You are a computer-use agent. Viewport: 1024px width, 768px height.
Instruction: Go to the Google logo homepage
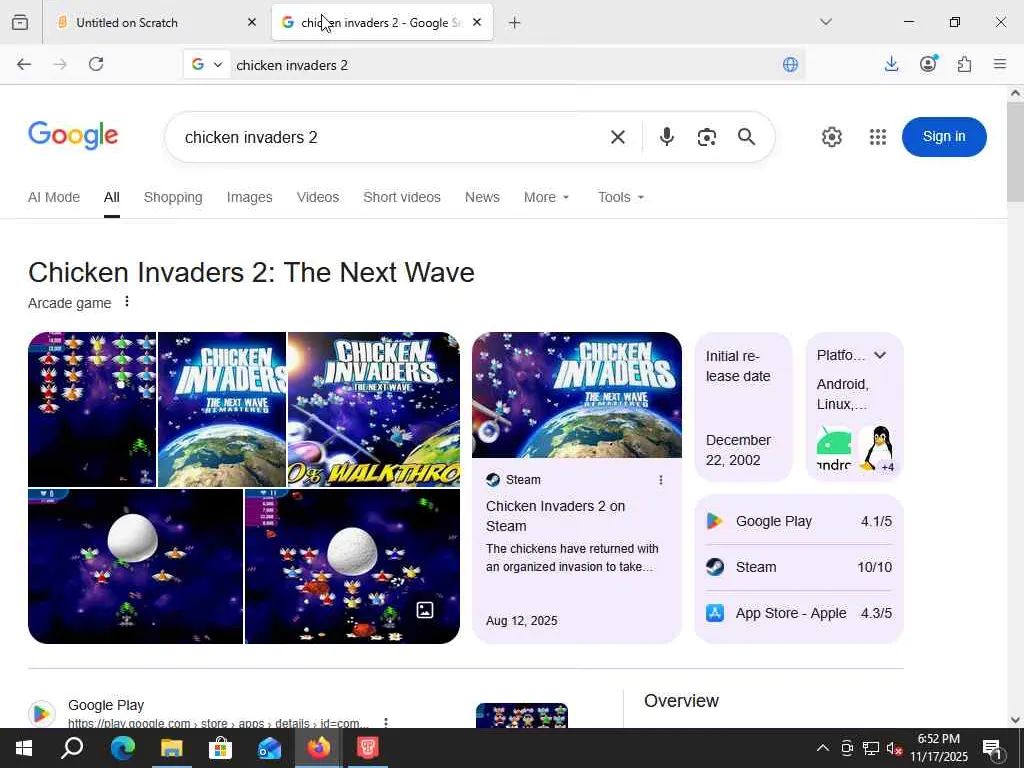click(73, 135)
